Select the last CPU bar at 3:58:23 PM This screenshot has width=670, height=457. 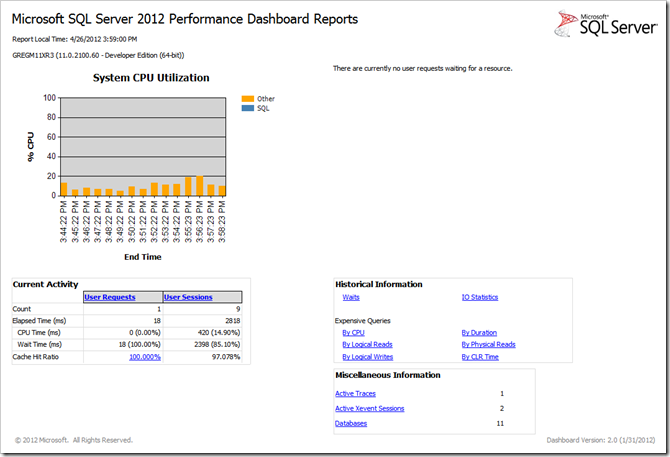click(222, 190)
